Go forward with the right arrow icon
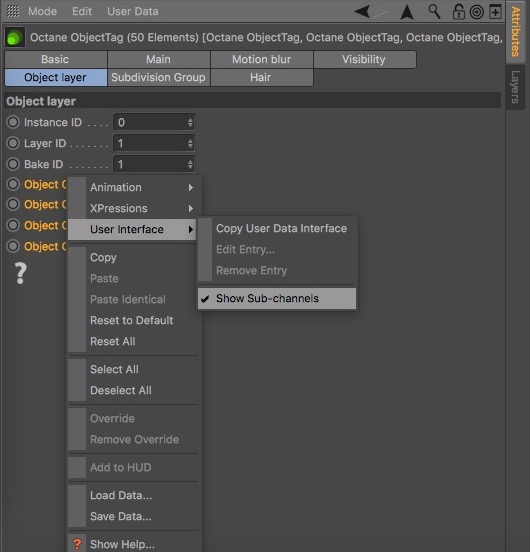 [x=380, y=12]
